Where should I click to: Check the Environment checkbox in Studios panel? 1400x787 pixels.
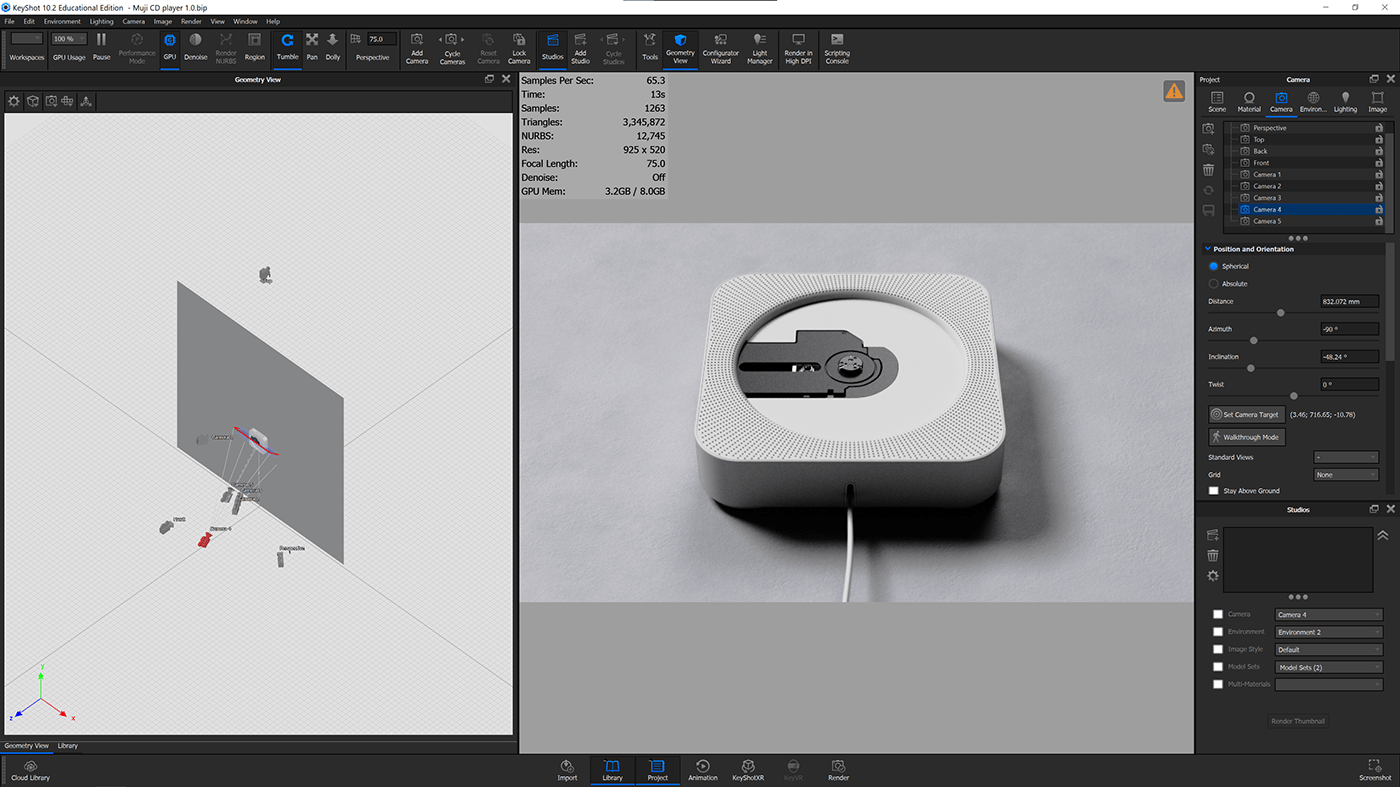coord(1218,631)
